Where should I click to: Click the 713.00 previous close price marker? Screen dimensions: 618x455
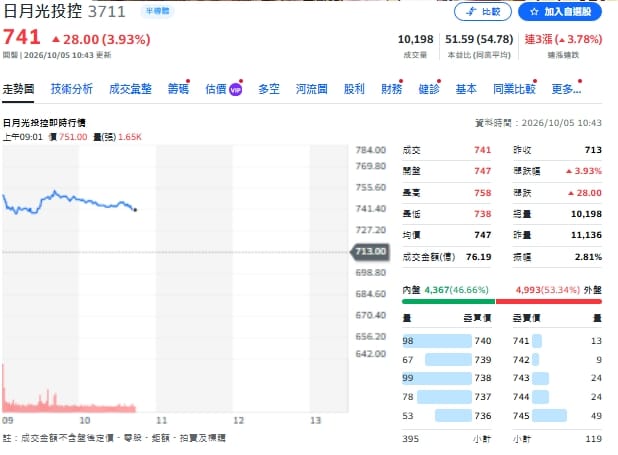coord(370,252)
